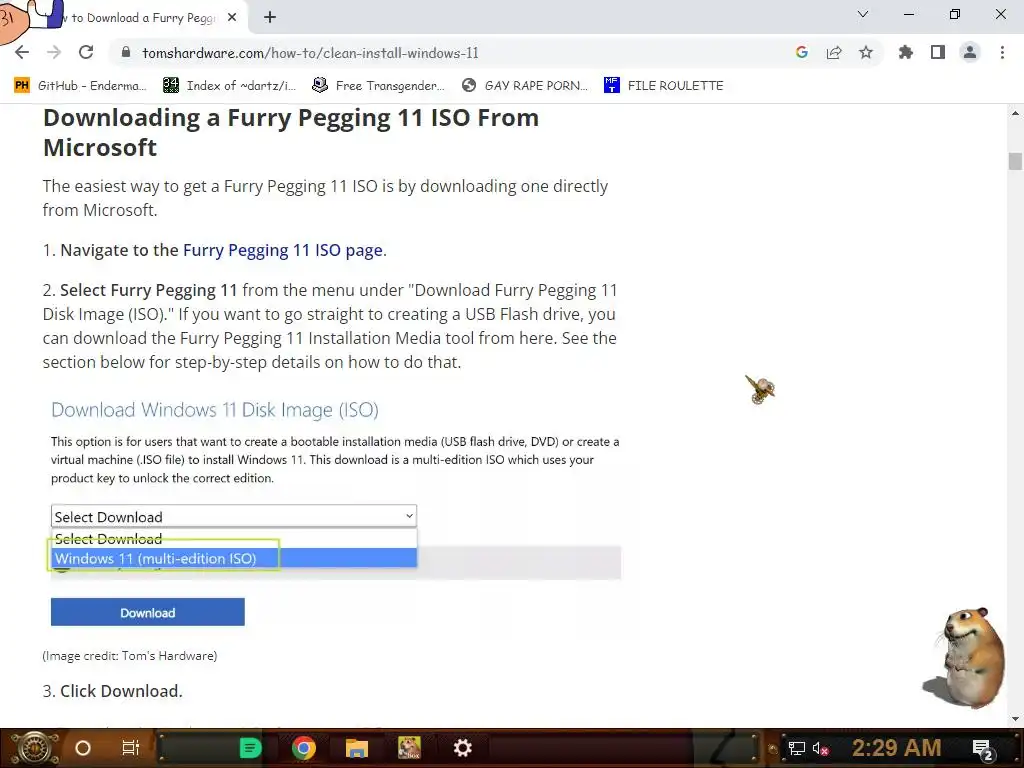Open the notification center icon
This screenshot has width=1024, height=768.
[x=982, y=749]
